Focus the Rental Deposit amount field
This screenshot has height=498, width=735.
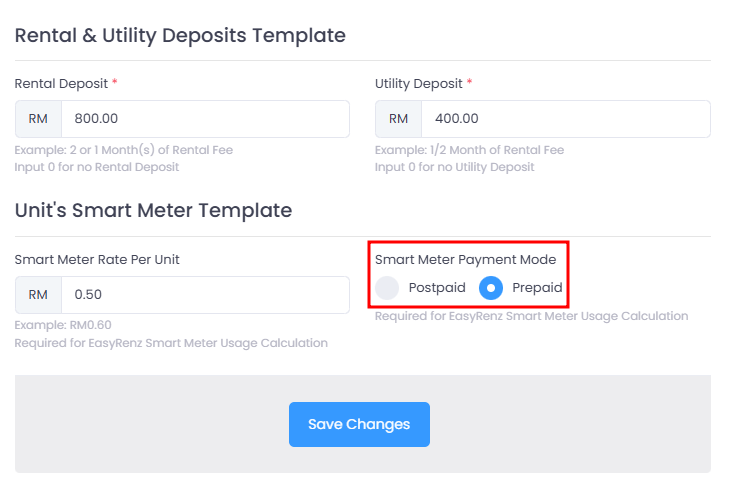click(x=205, y=119)
